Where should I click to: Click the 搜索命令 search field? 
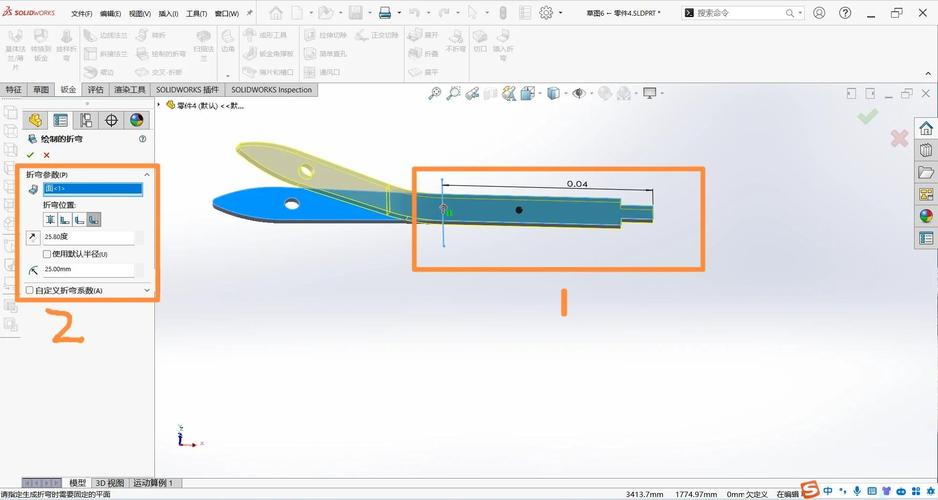coord(739,13)
